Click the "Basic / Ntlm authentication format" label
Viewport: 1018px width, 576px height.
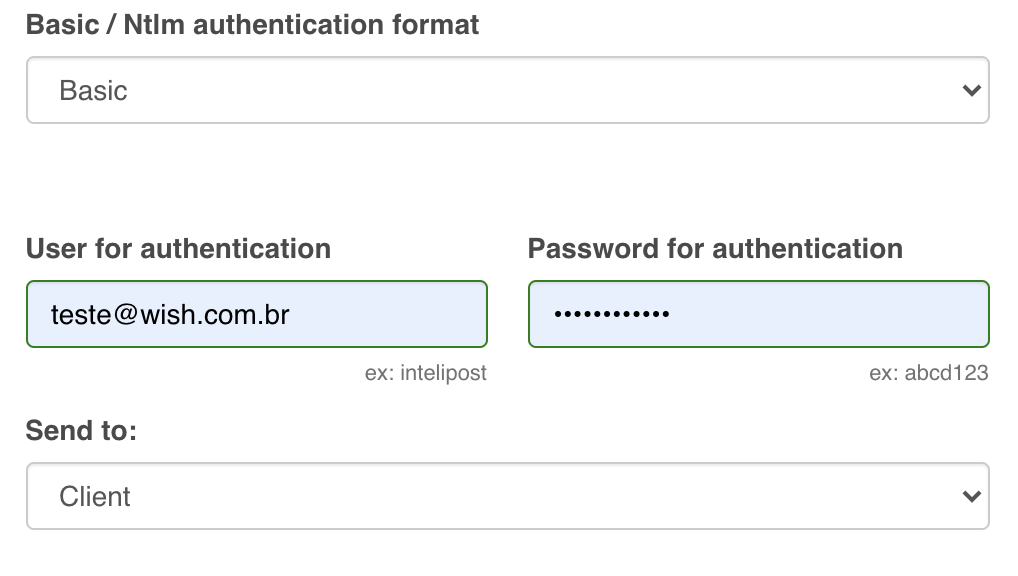[252, 25]
